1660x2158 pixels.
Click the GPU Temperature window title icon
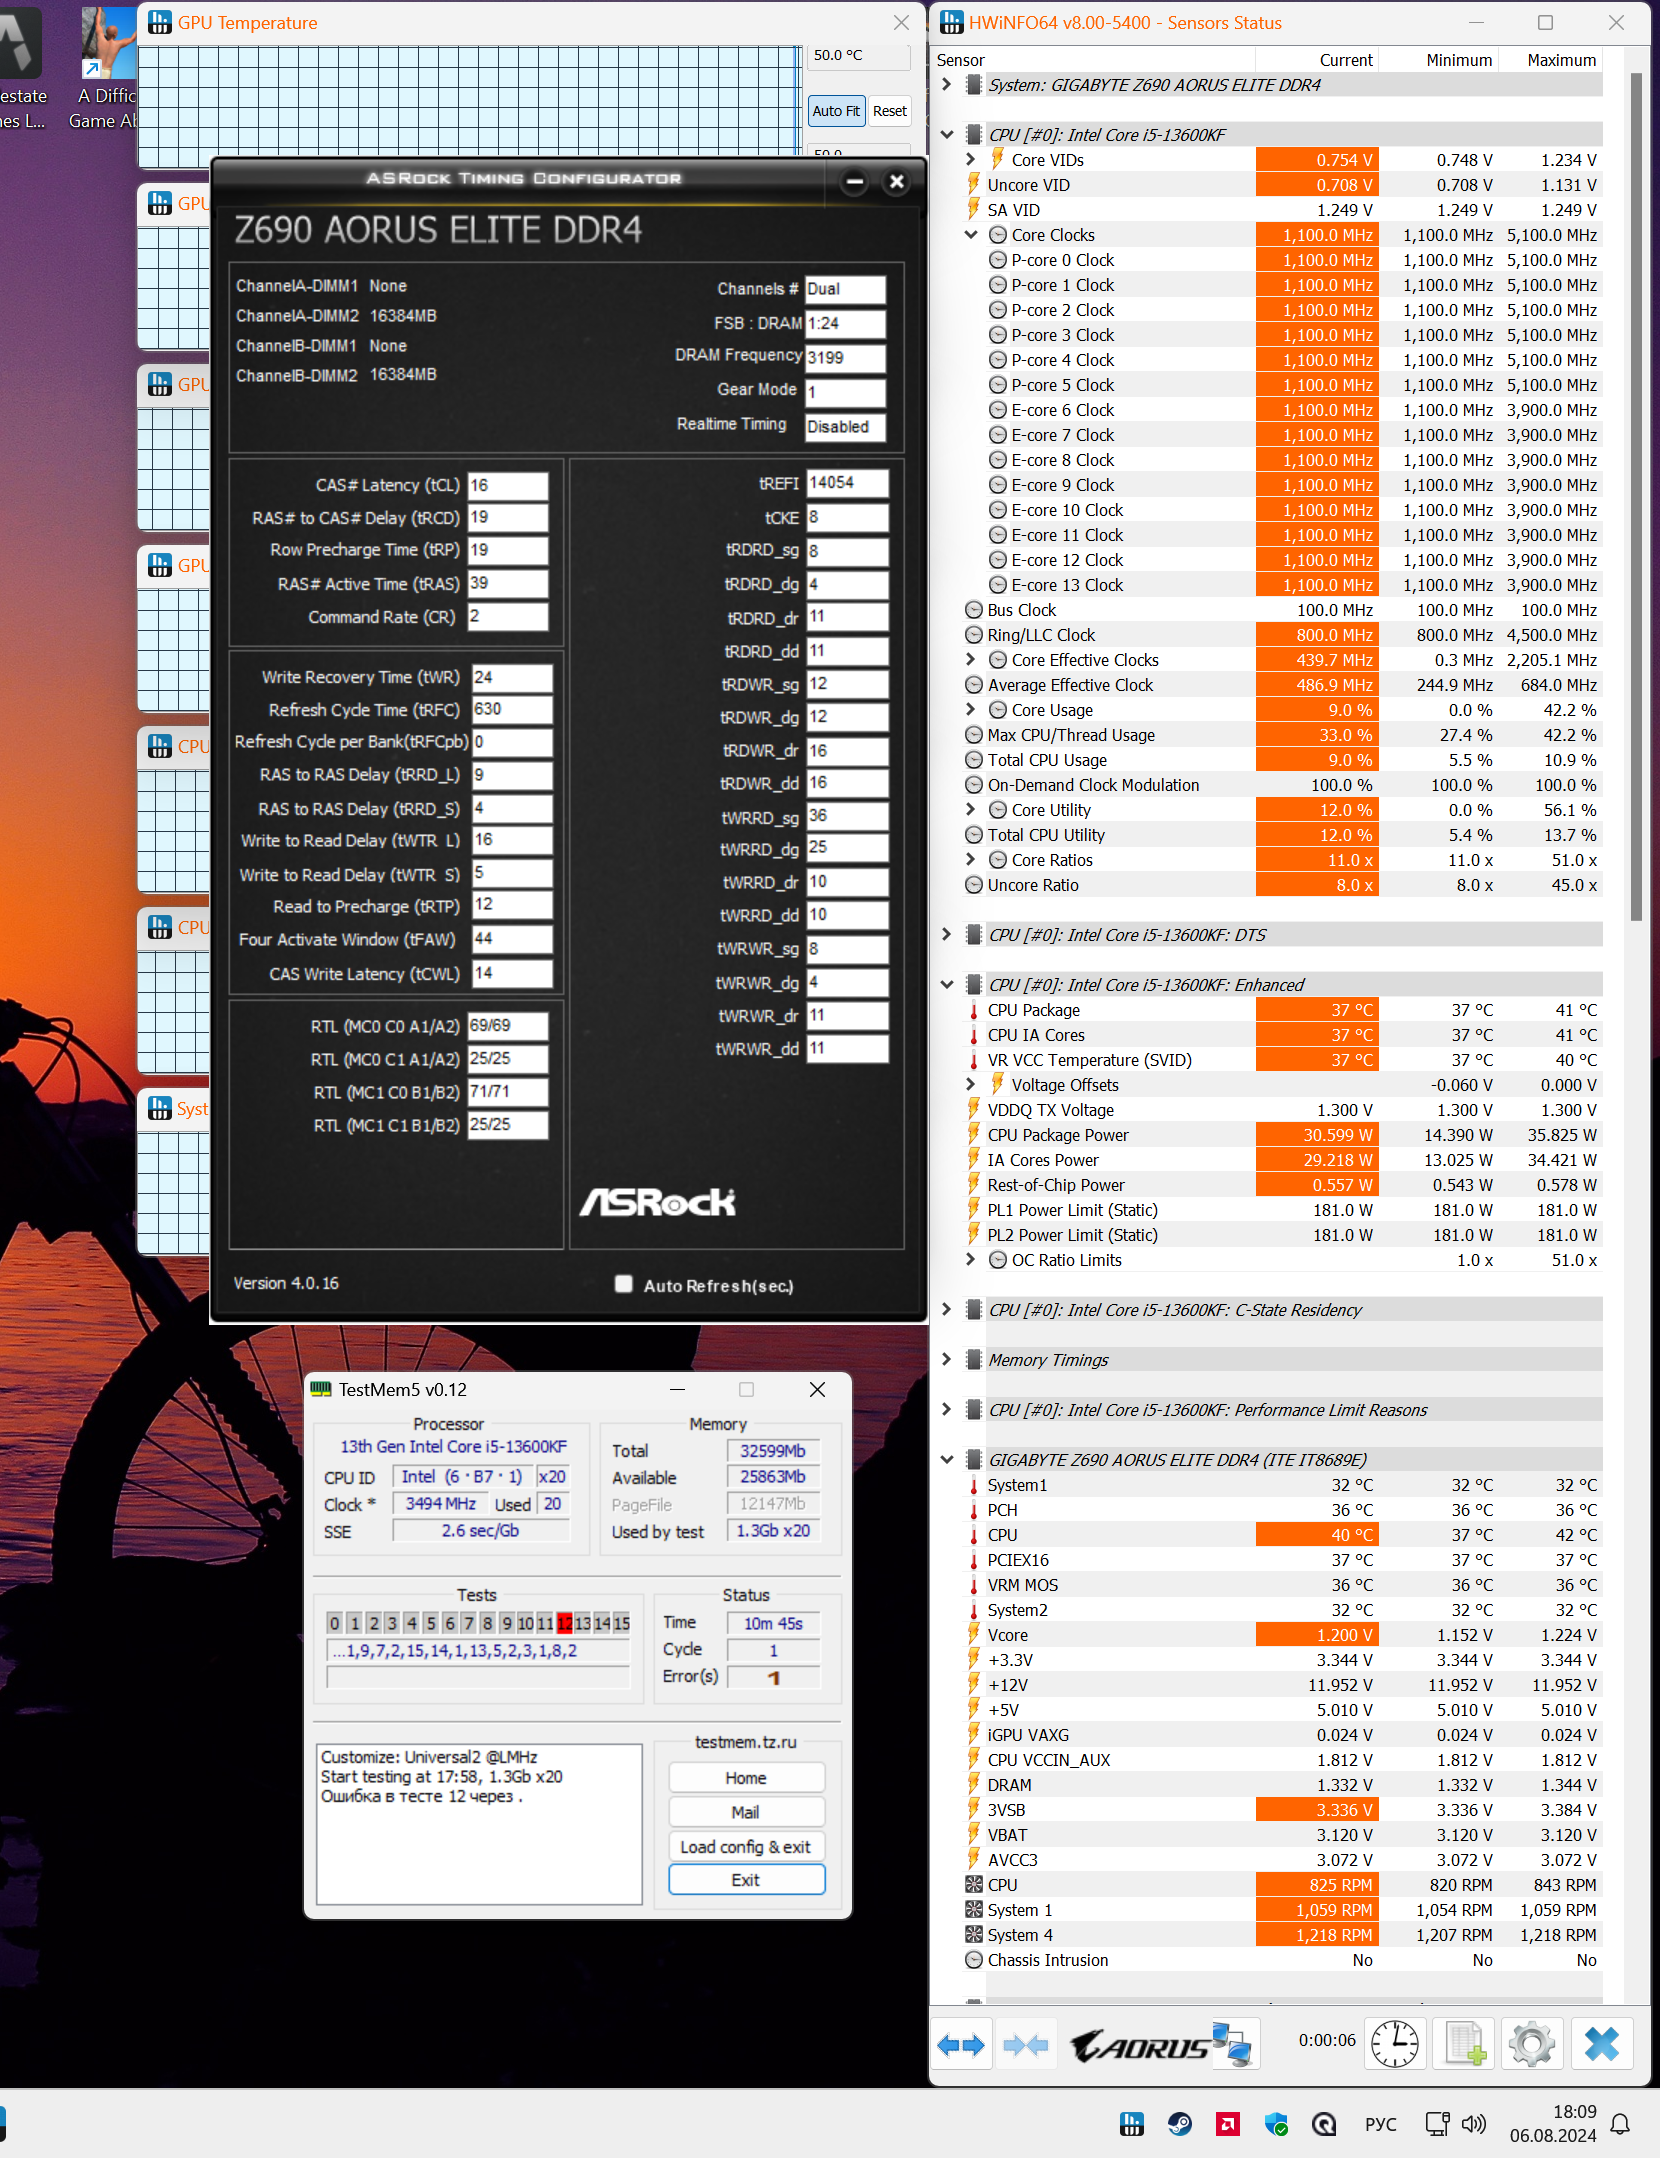tap(160, 22)
